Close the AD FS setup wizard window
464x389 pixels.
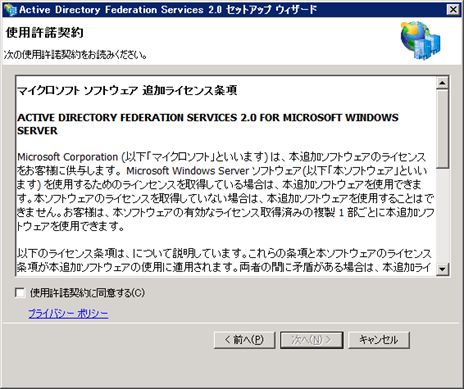(x=453, y=10)
